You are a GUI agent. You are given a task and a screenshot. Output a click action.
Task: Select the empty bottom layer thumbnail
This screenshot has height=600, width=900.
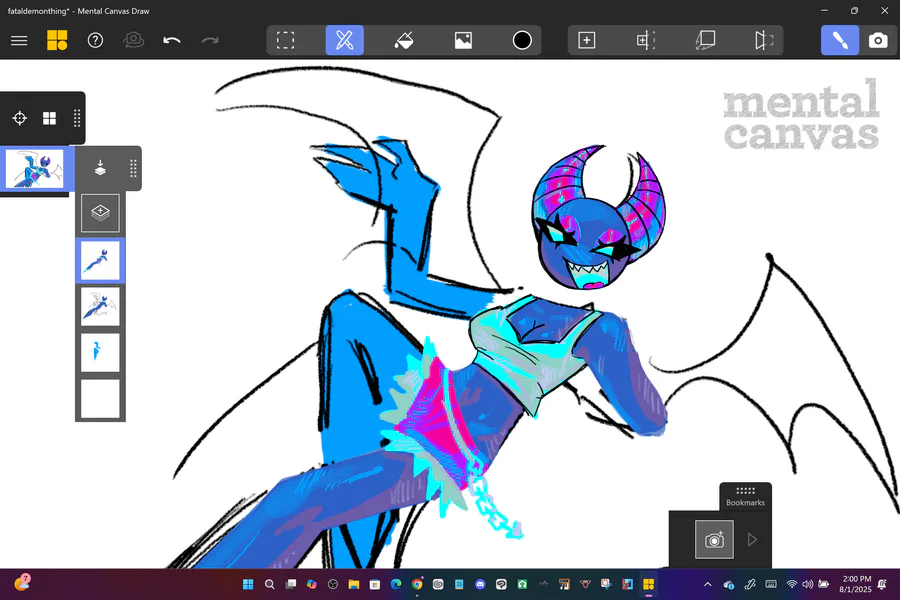[x=100, y=398]
